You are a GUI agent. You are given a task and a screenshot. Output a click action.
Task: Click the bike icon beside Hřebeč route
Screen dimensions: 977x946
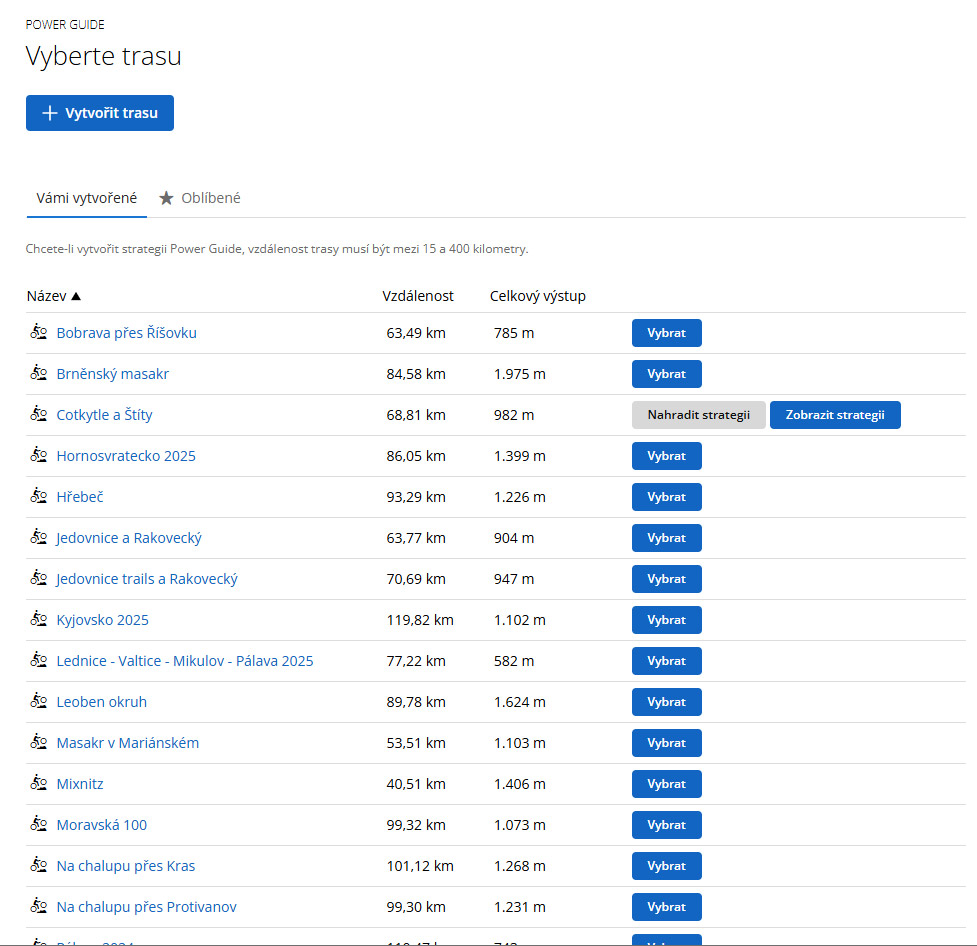[x=39, y=496]
